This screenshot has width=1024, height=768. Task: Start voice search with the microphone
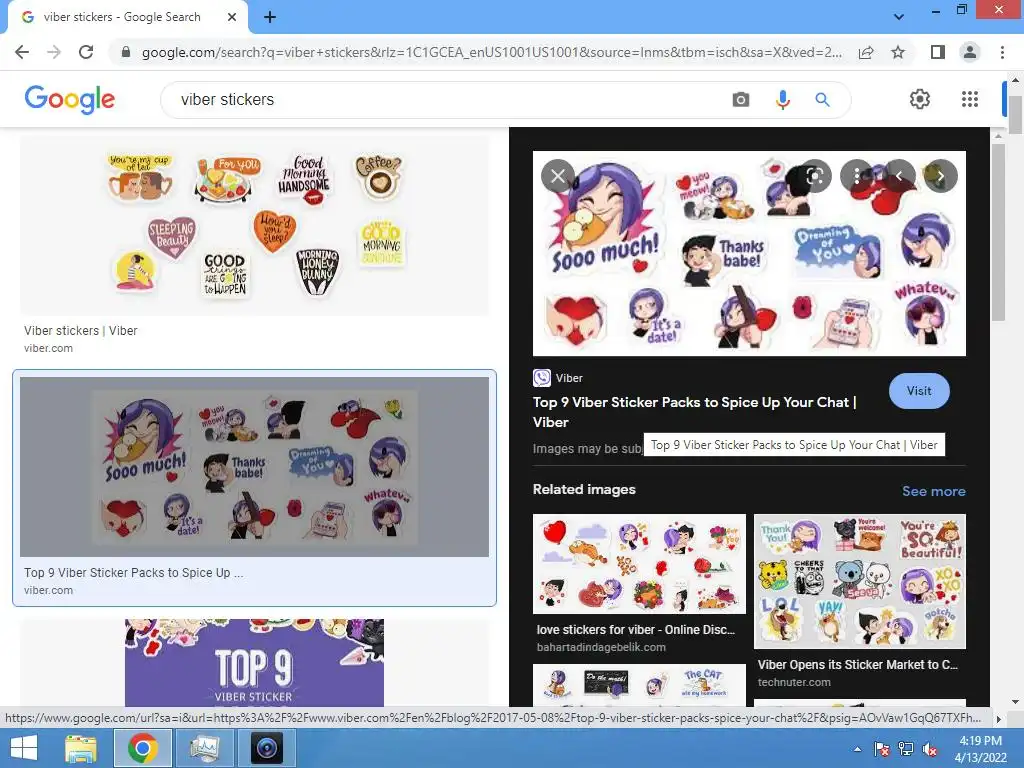[782, 100]
